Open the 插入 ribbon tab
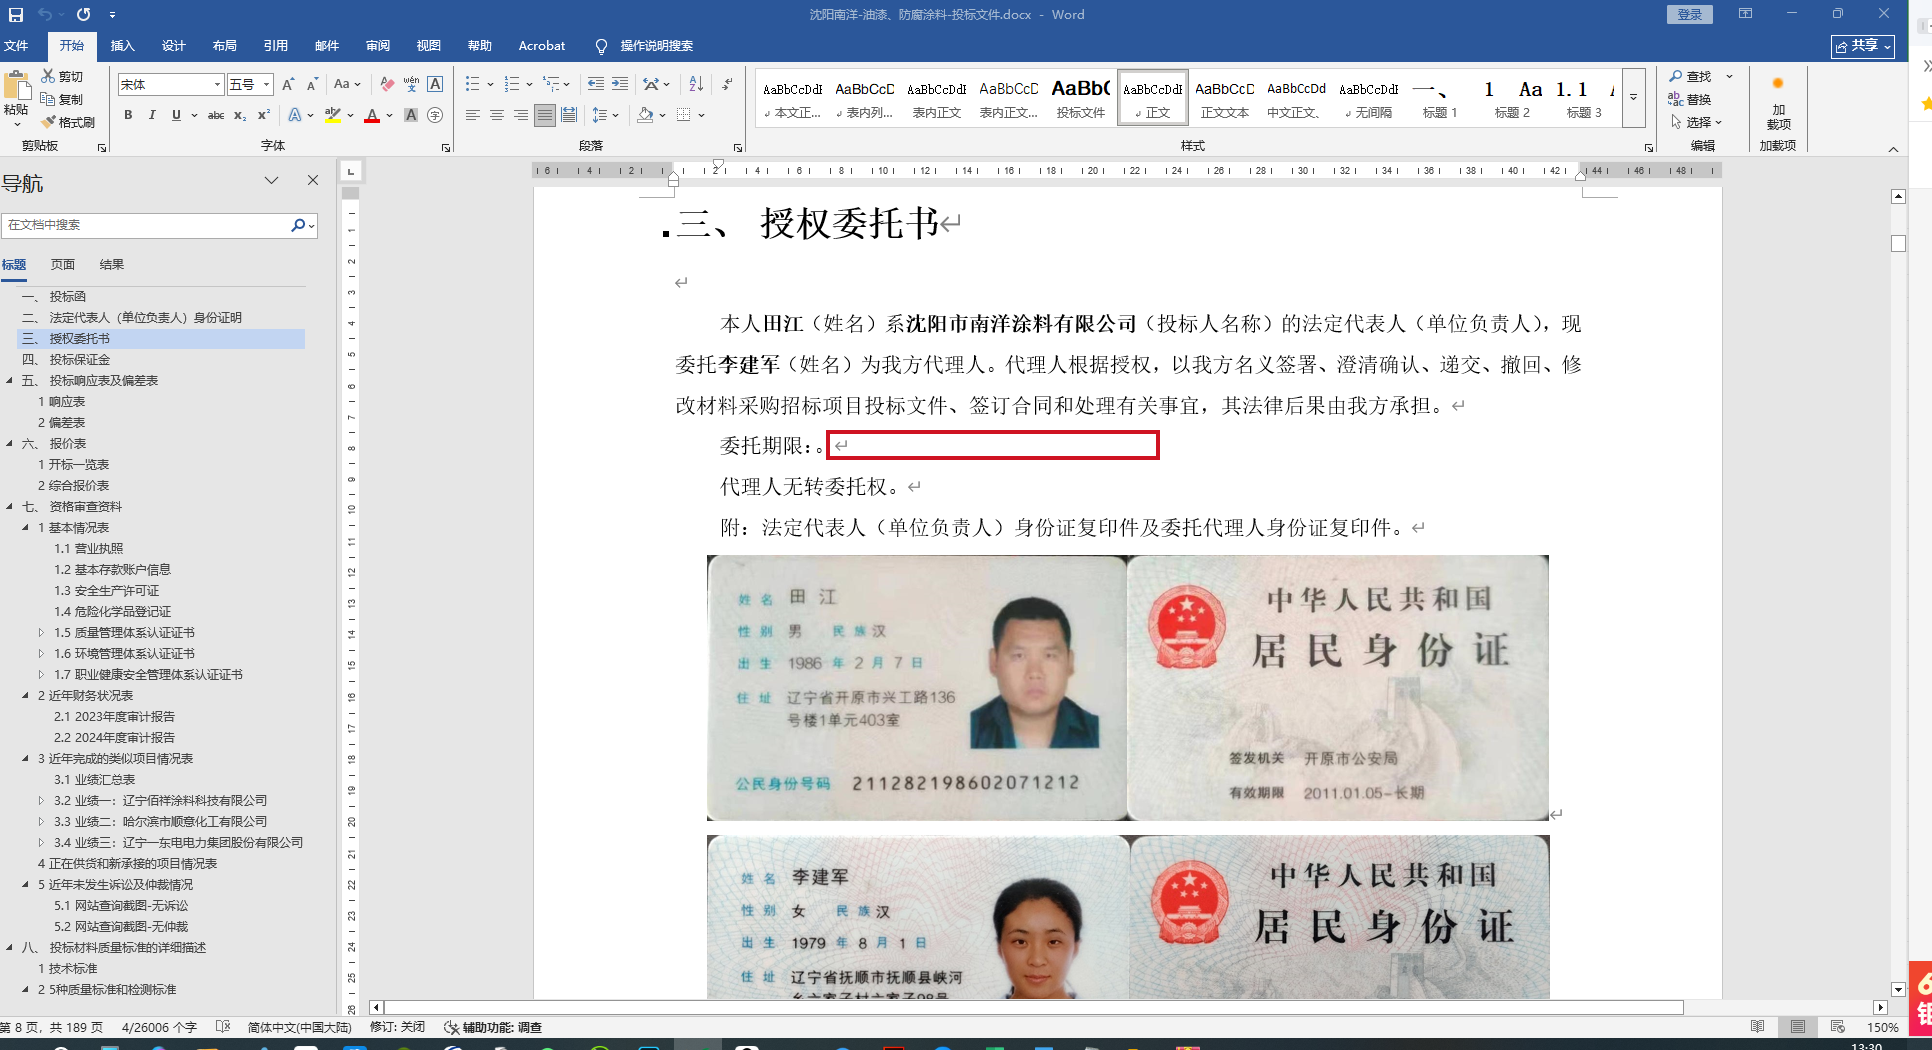 122,46
